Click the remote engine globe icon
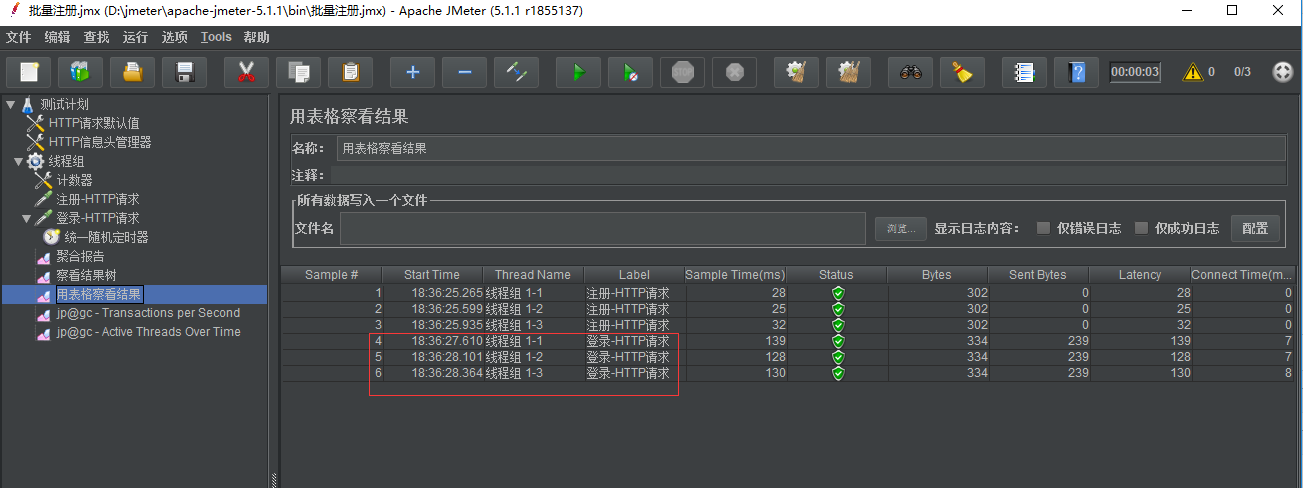 [1282, 72]
